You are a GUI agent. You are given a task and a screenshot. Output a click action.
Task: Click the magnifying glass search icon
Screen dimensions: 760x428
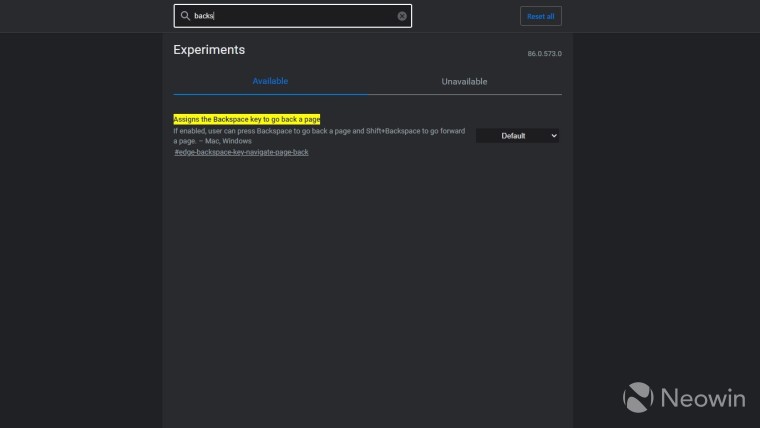click(x=185, y=16)
